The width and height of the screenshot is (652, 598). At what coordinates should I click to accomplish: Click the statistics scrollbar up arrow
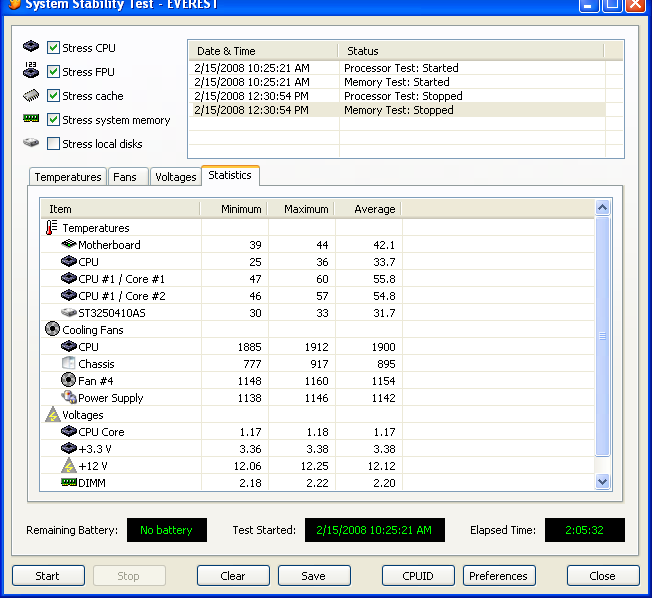[x=603, y=207]
